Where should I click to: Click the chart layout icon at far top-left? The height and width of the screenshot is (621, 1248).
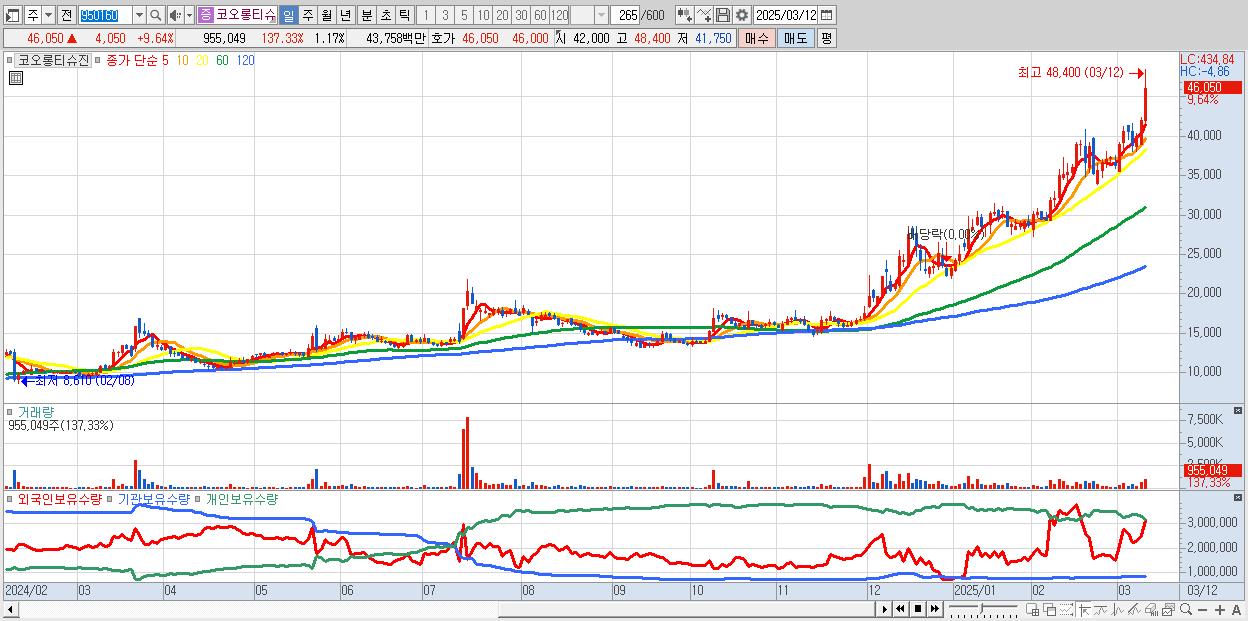(x=12, y=15)
